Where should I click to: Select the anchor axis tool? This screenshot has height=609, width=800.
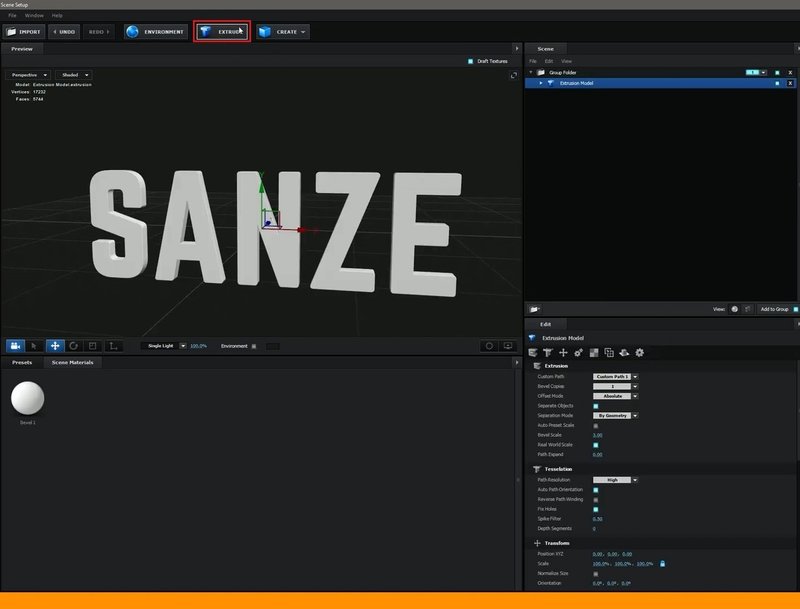tap(113, 346)
